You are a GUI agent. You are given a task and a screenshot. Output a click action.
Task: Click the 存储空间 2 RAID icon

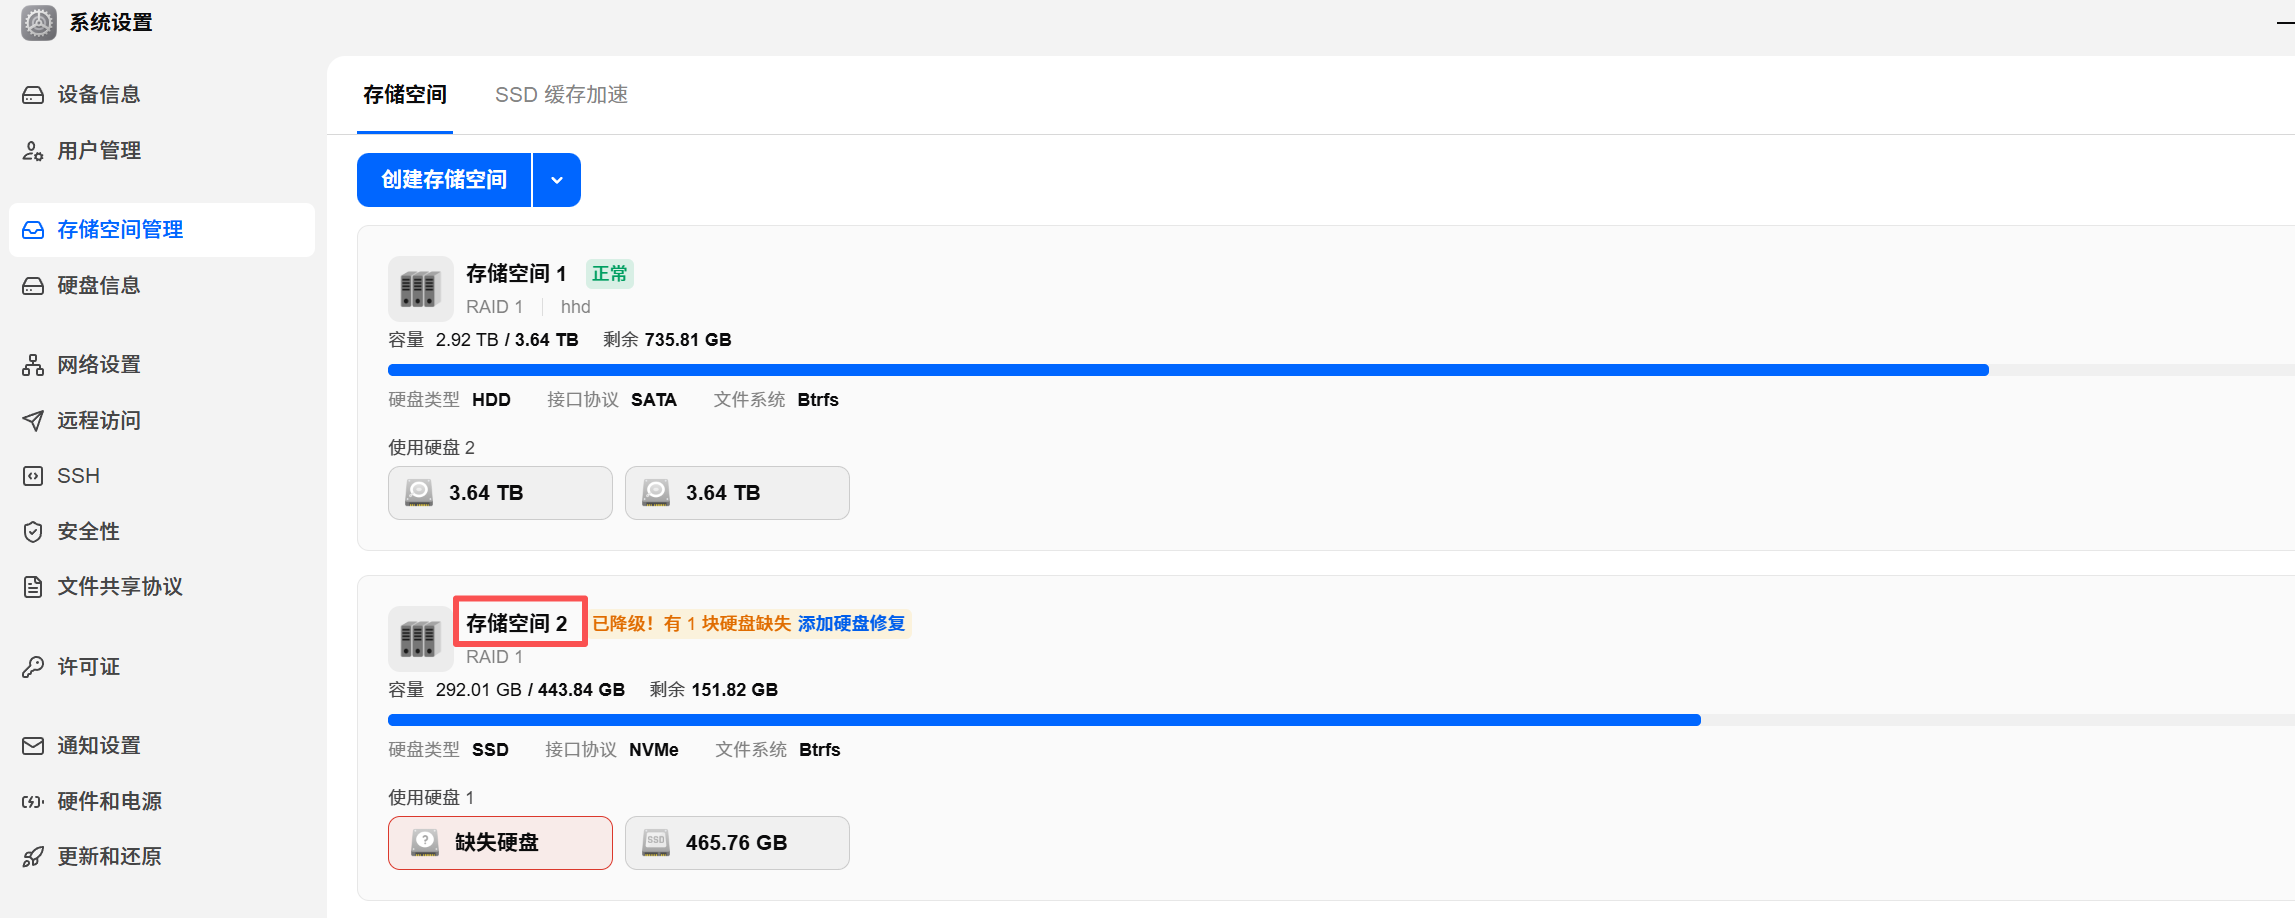tap(420, 638)
